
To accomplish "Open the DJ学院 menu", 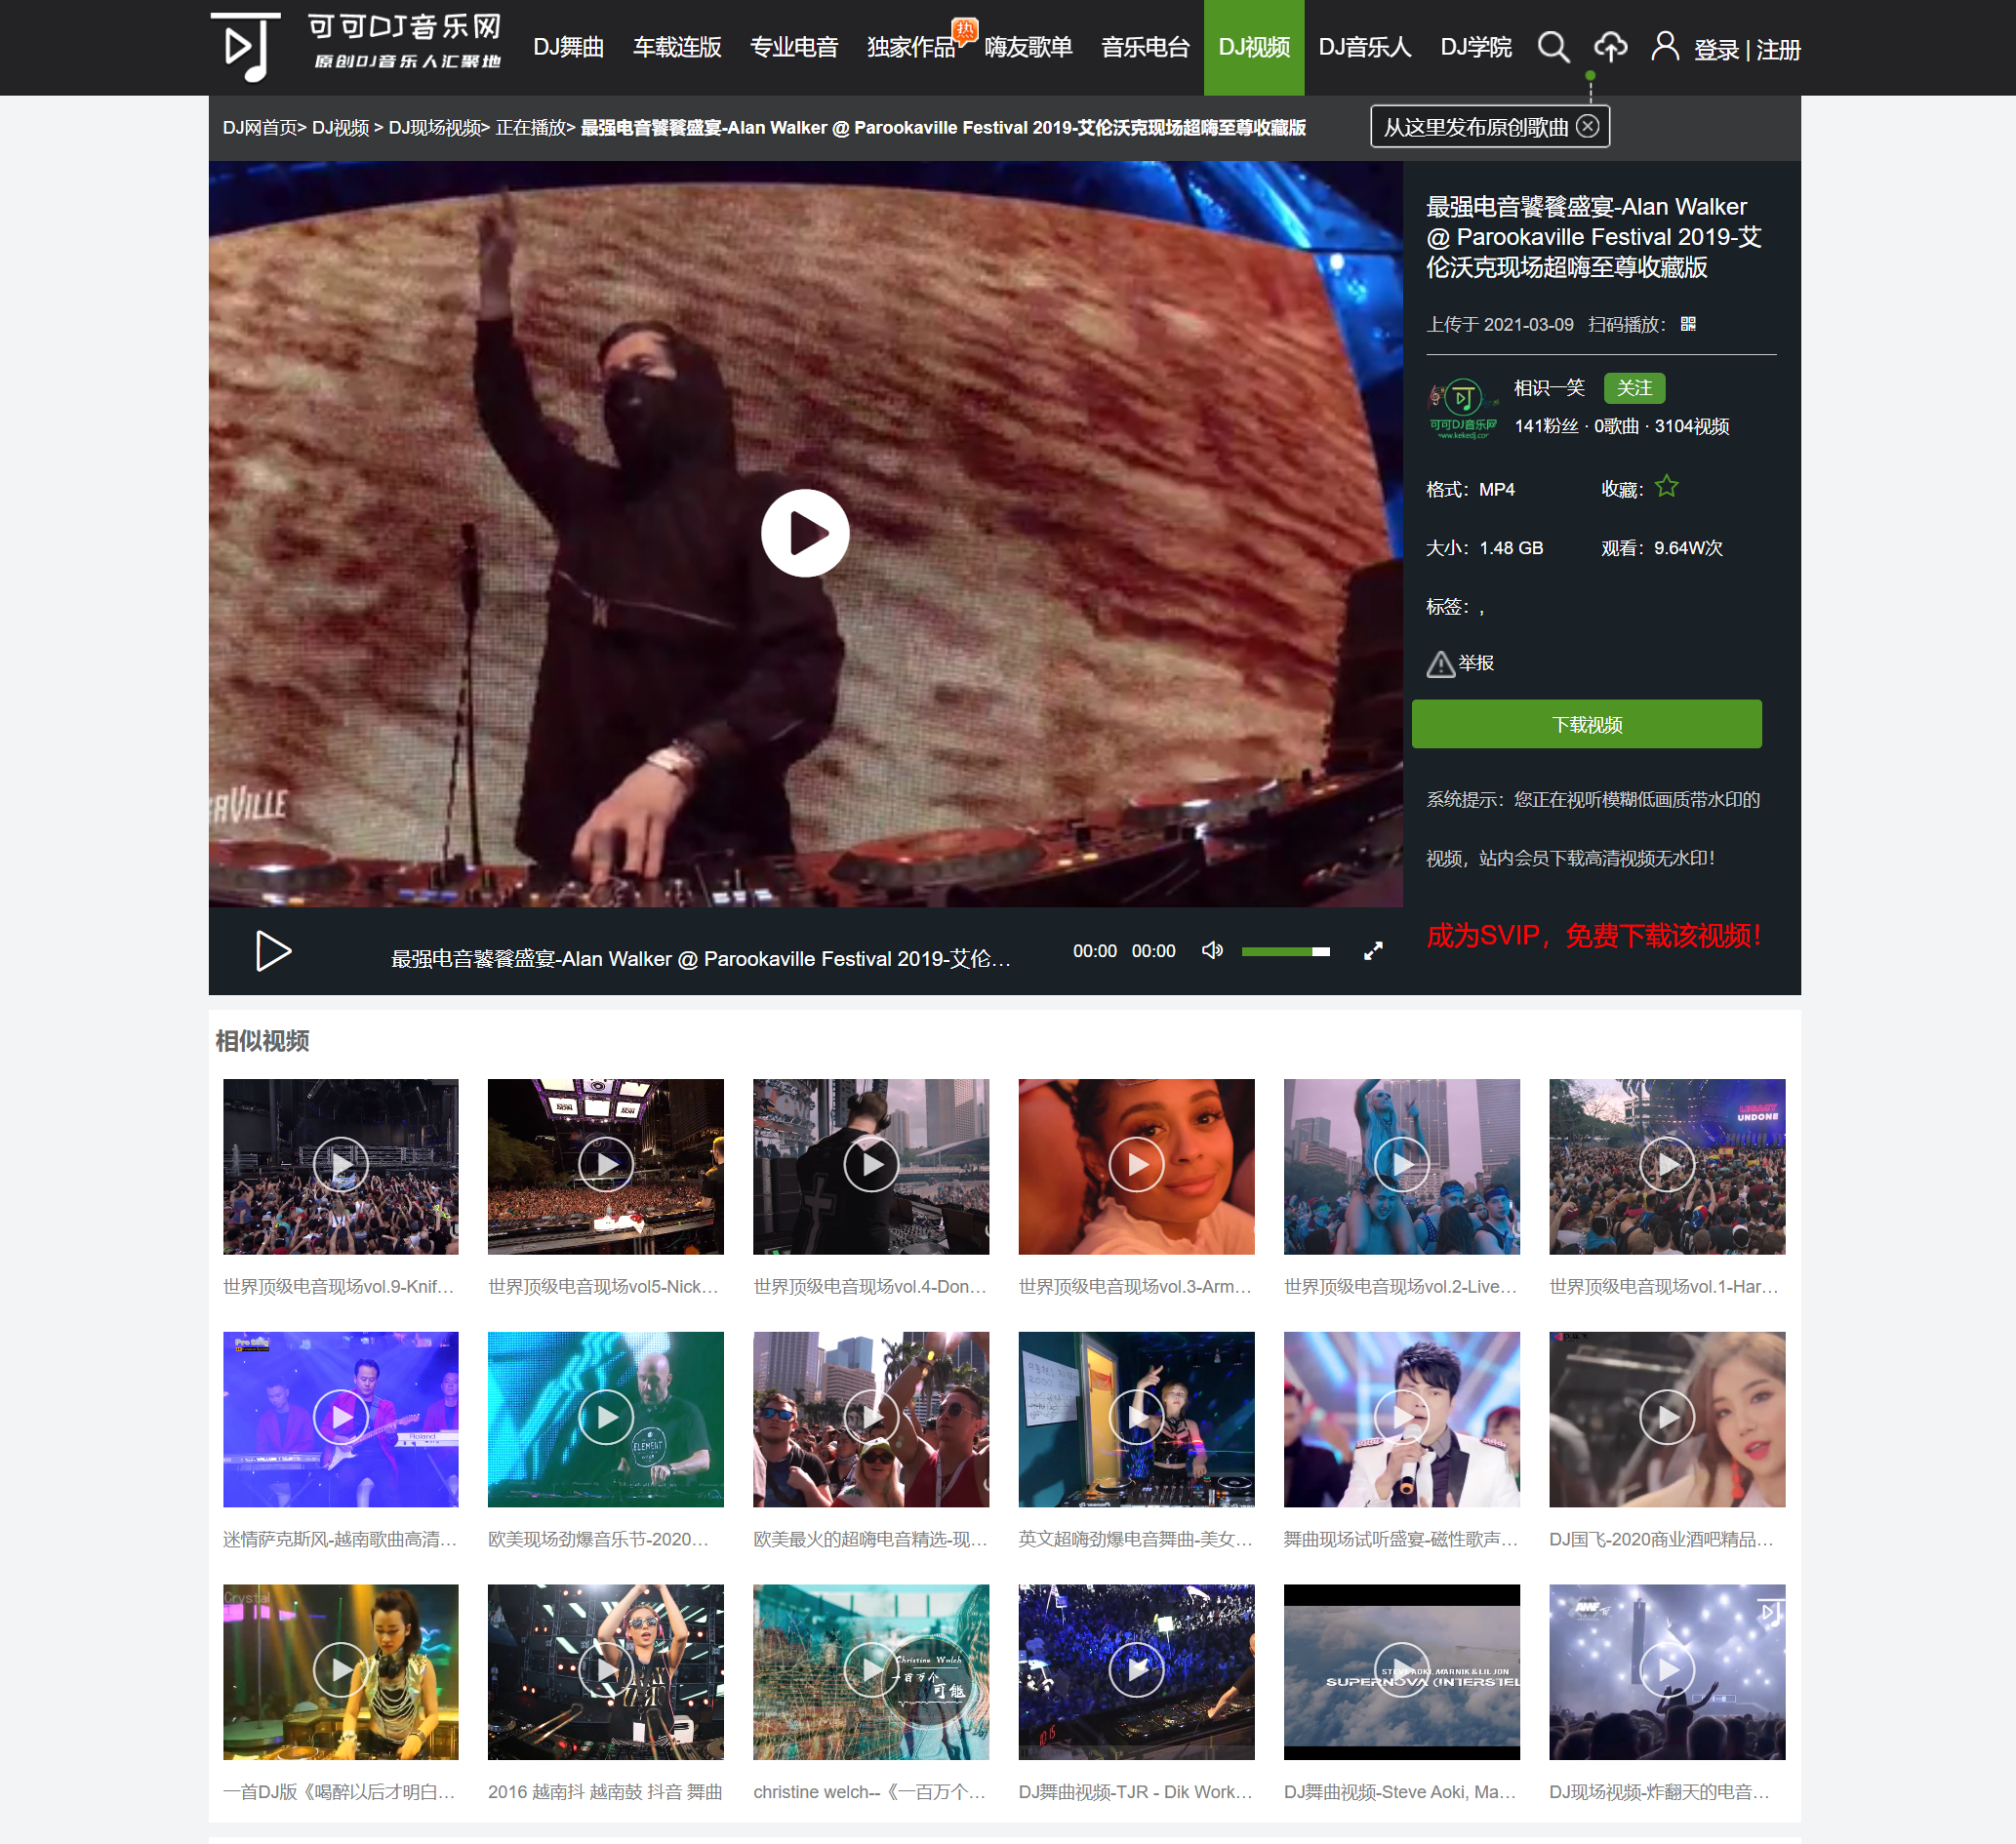I will 1475,47.
